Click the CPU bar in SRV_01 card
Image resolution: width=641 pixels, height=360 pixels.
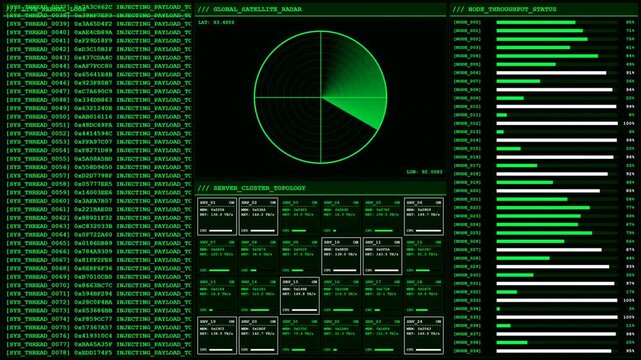tap(221, 231)
